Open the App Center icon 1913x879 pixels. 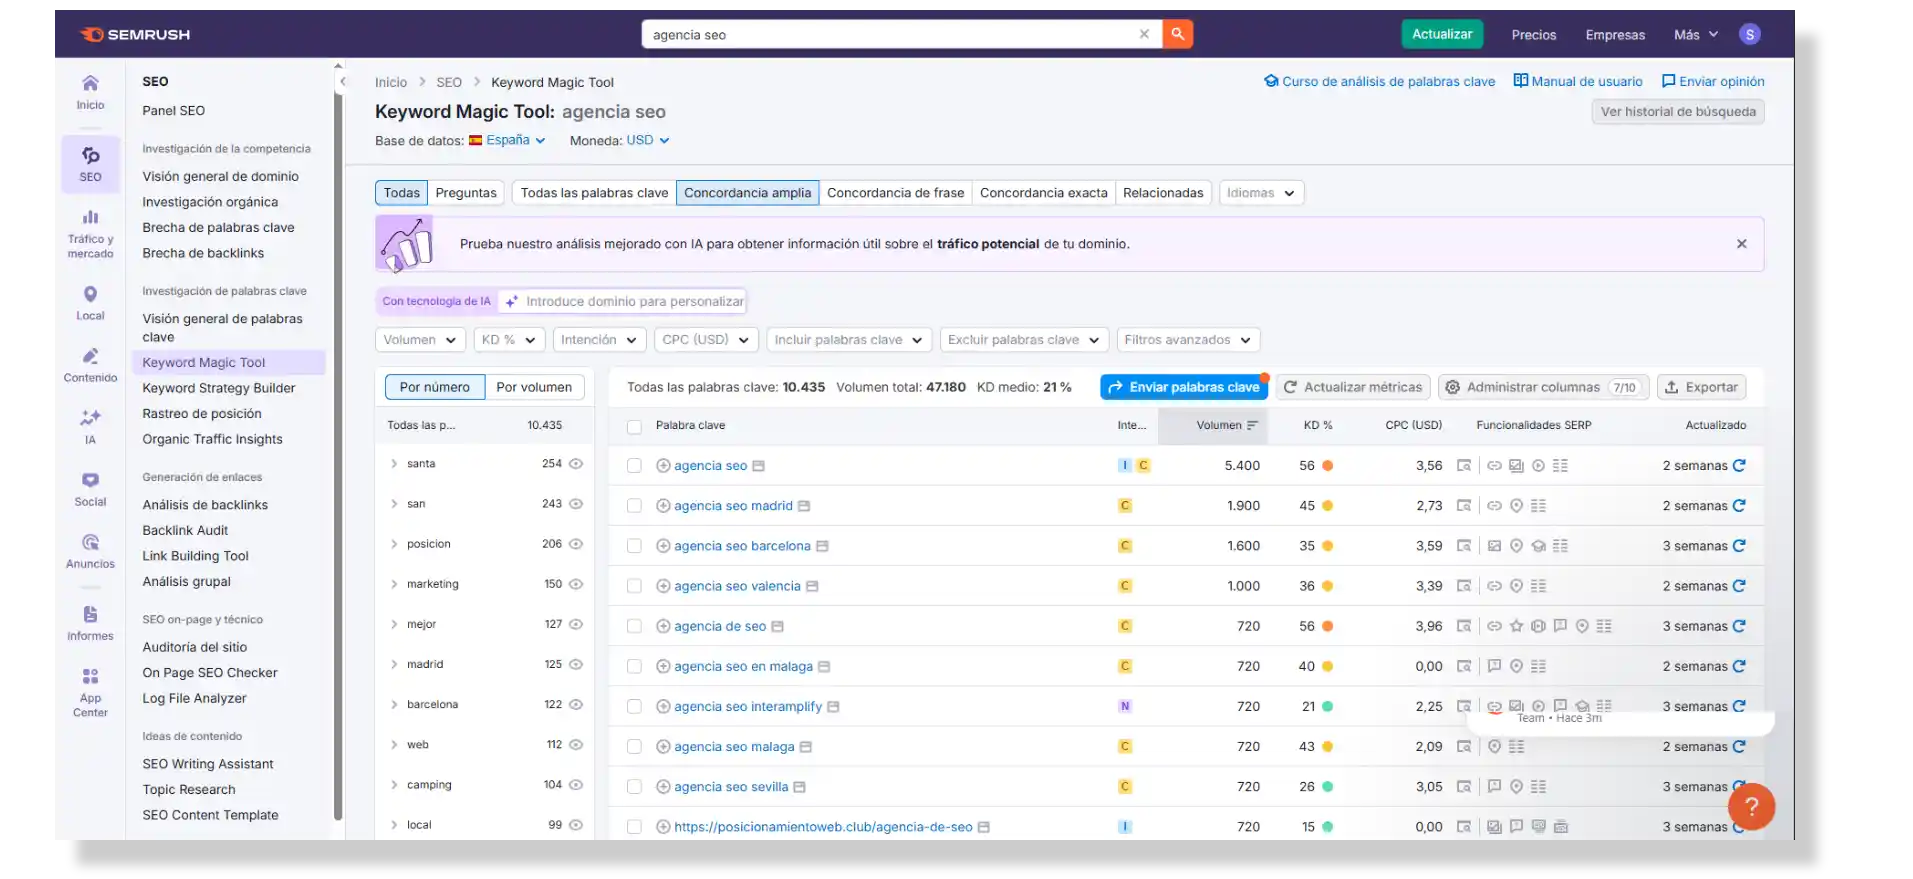point(90,691)
